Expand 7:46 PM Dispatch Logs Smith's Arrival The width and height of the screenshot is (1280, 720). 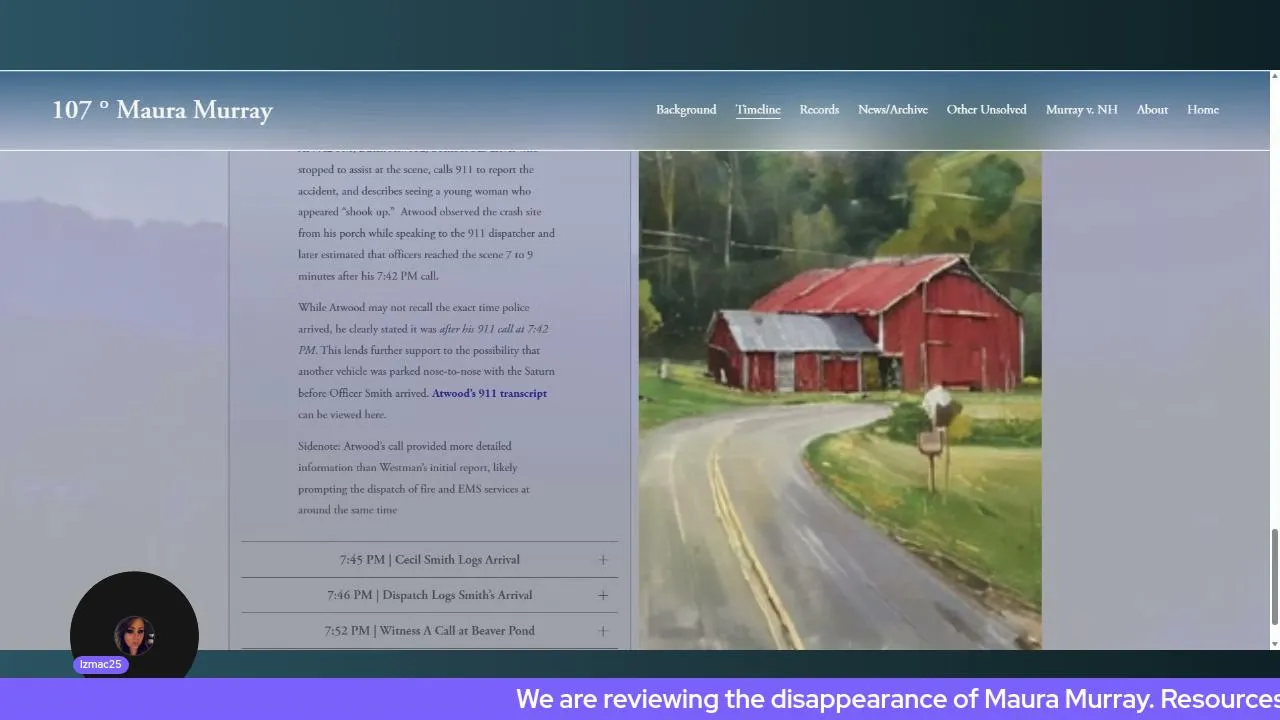[429, 595]
